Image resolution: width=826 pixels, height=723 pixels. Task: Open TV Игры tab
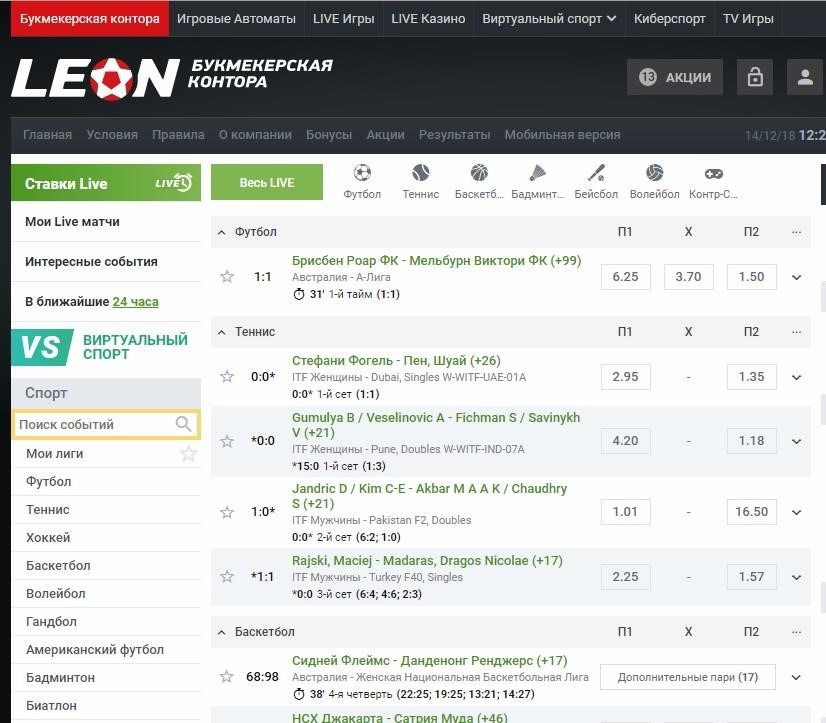click(x=748, y=18)
